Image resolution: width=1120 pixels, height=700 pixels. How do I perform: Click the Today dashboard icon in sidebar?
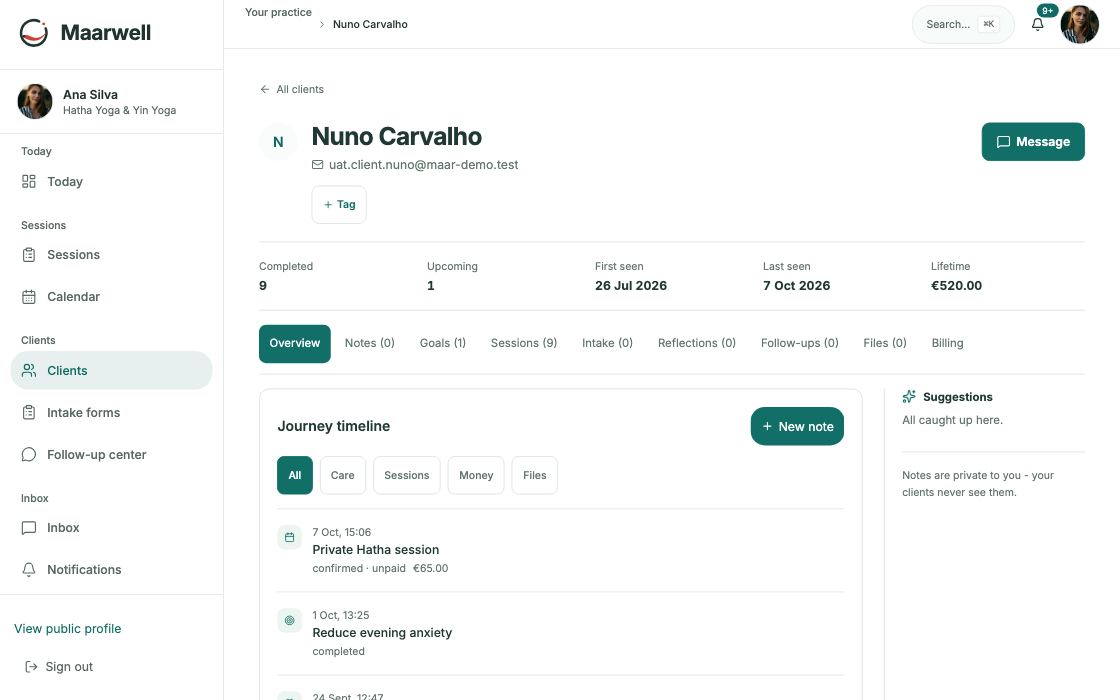[x=29, y=181]
